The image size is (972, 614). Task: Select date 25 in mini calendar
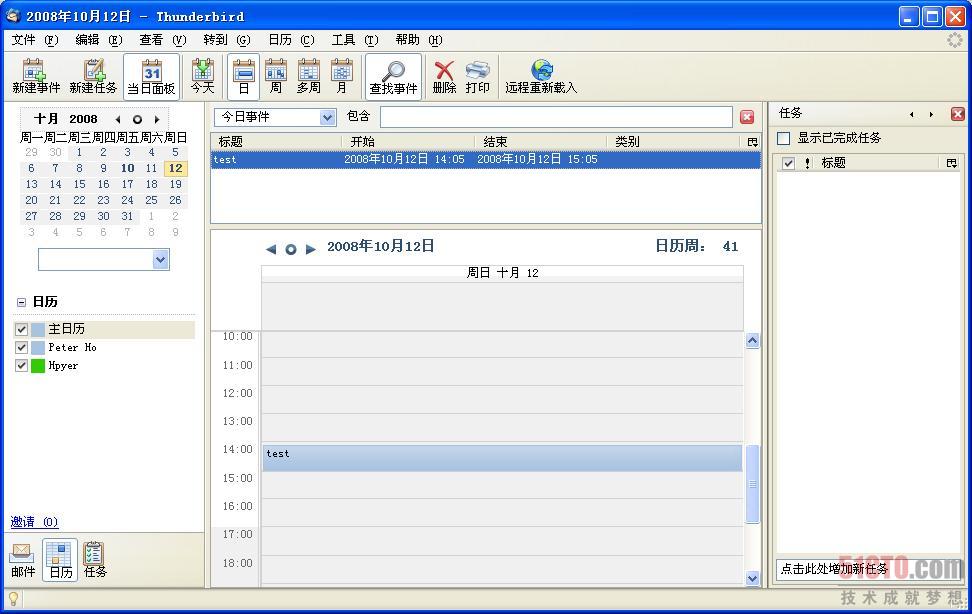[151, 200]
